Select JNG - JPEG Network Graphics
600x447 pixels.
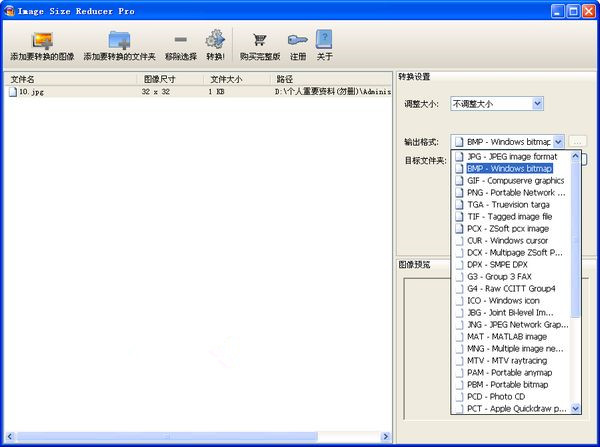(x=511, y=325)
